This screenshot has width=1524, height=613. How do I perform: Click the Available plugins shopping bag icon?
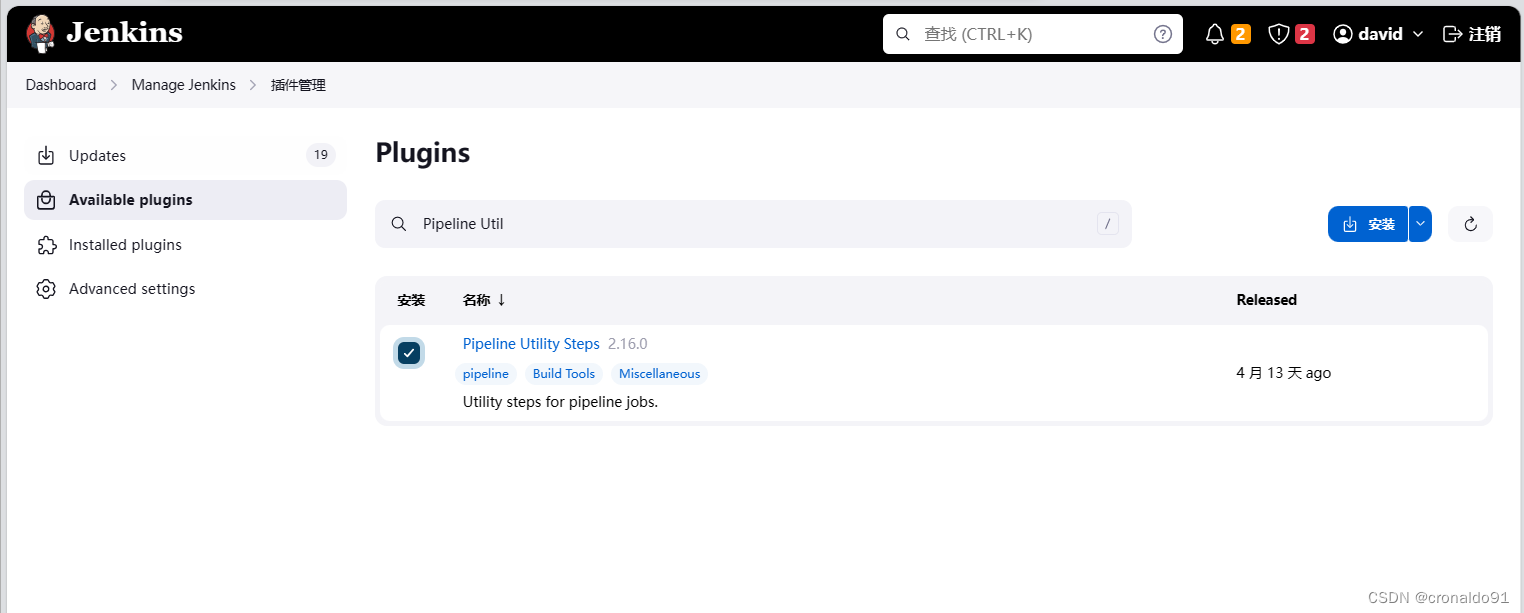tap(46, 200)
